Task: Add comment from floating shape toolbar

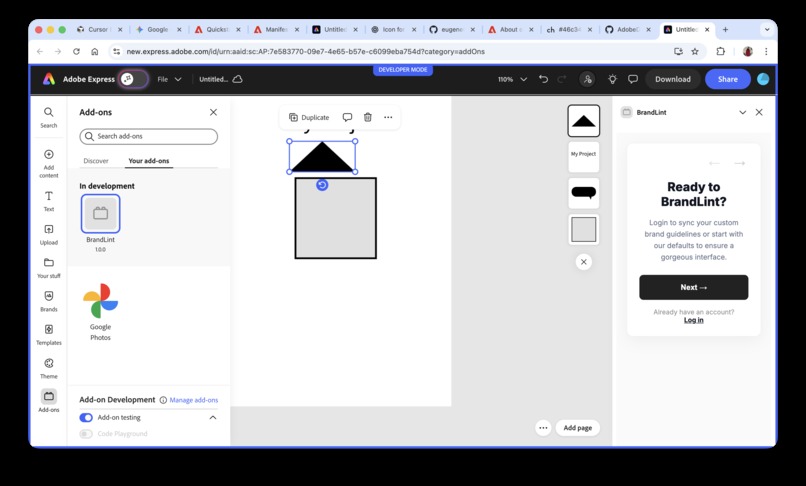Action: tap(347, 117)
